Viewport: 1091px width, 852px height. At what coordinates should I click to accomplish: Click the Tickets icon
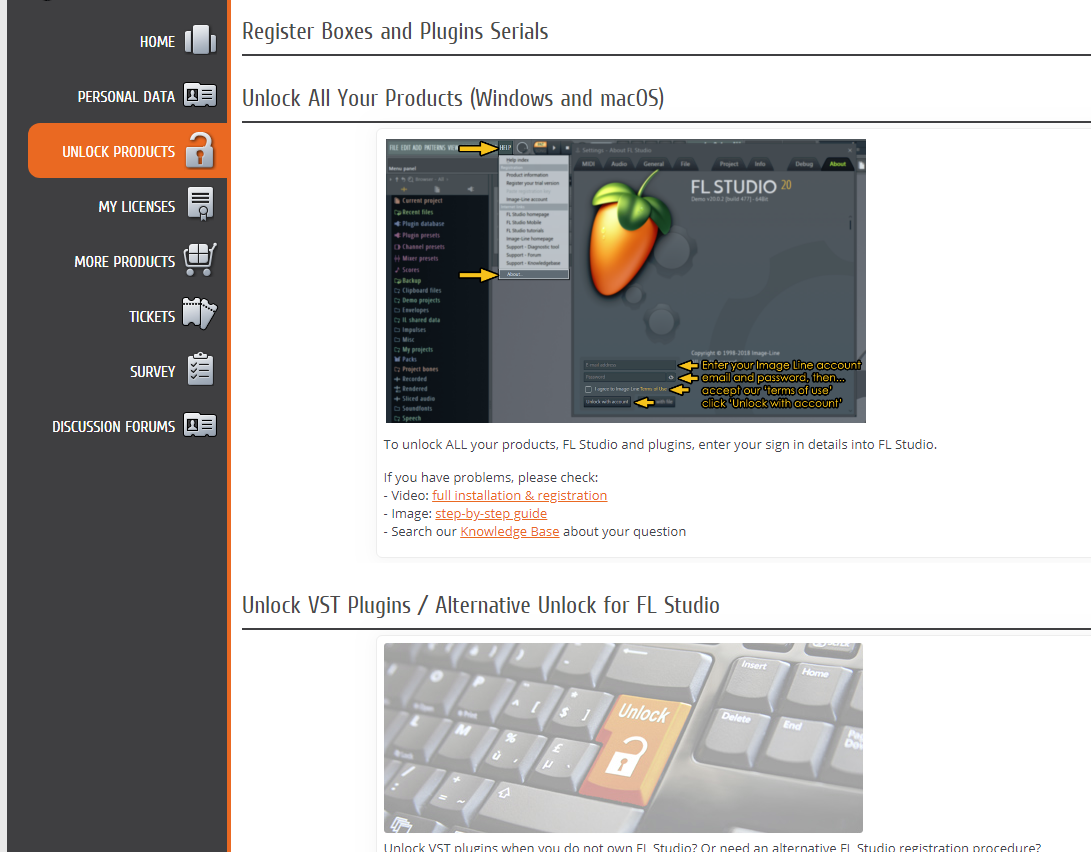(x=200, y=314)
